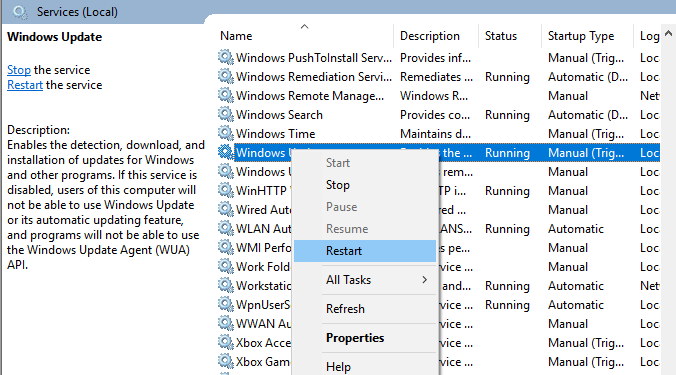Click gear icon beside WpnUserService

click(225, 304)
